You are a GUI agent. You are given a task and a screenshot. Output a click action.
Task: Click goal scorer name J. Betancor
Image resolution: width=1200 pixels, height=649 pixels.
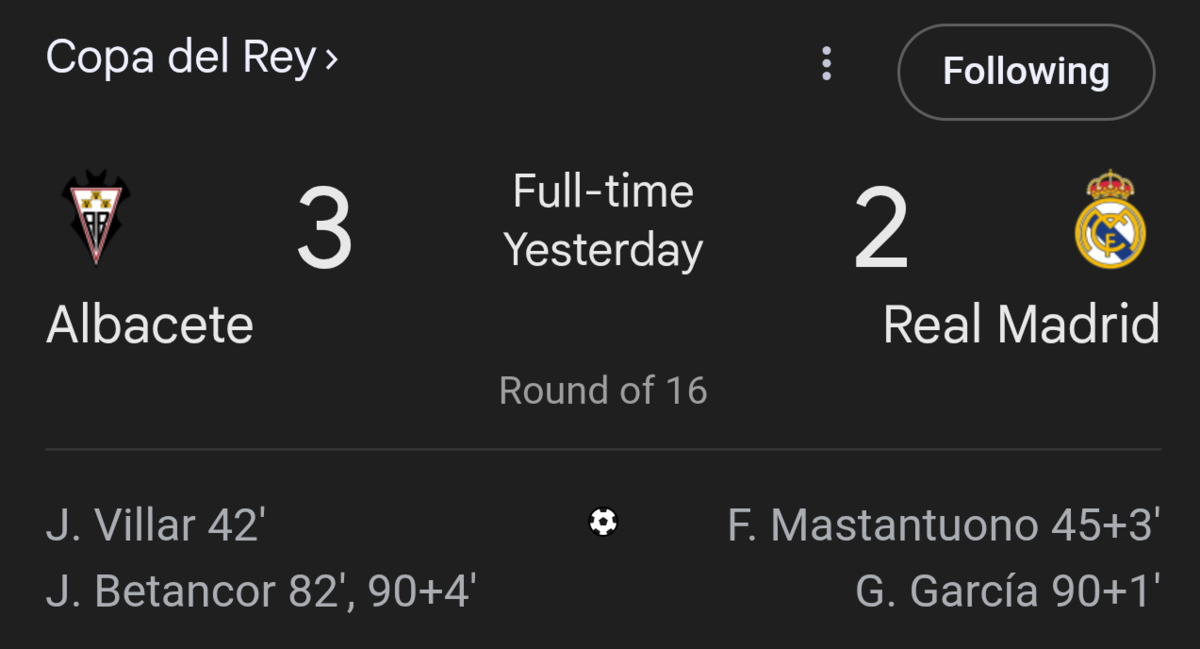pyautogui.click(x=162, y=591)
